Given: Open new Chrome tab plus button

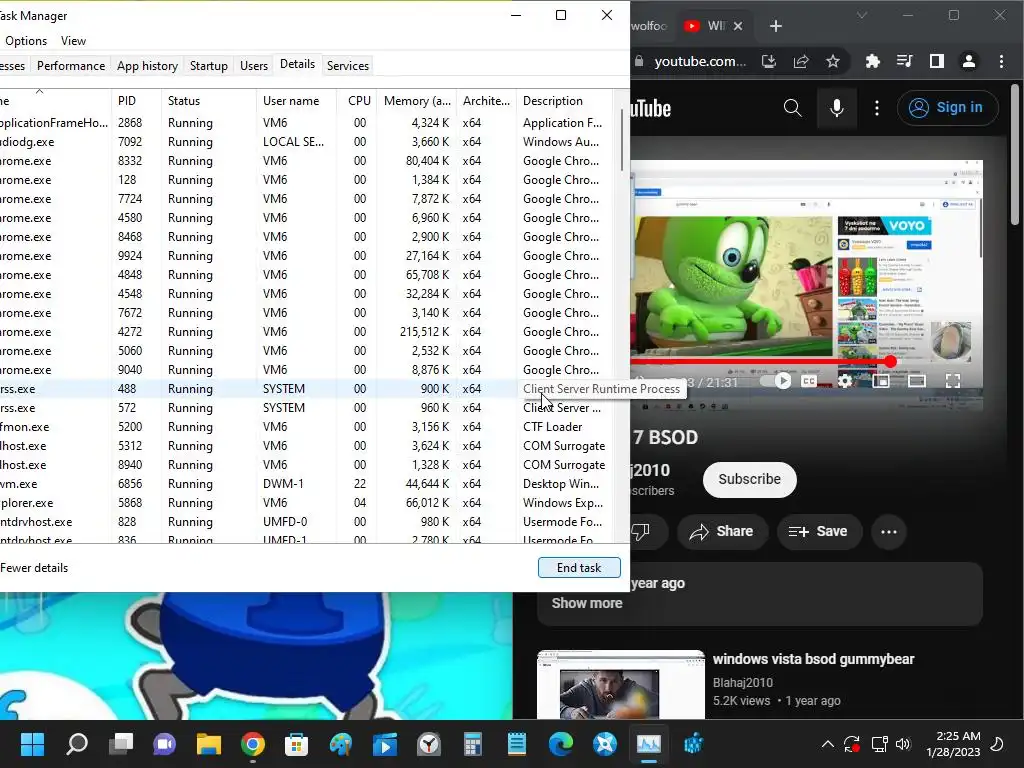Looking at the screenshot, I should coord(775,25).
